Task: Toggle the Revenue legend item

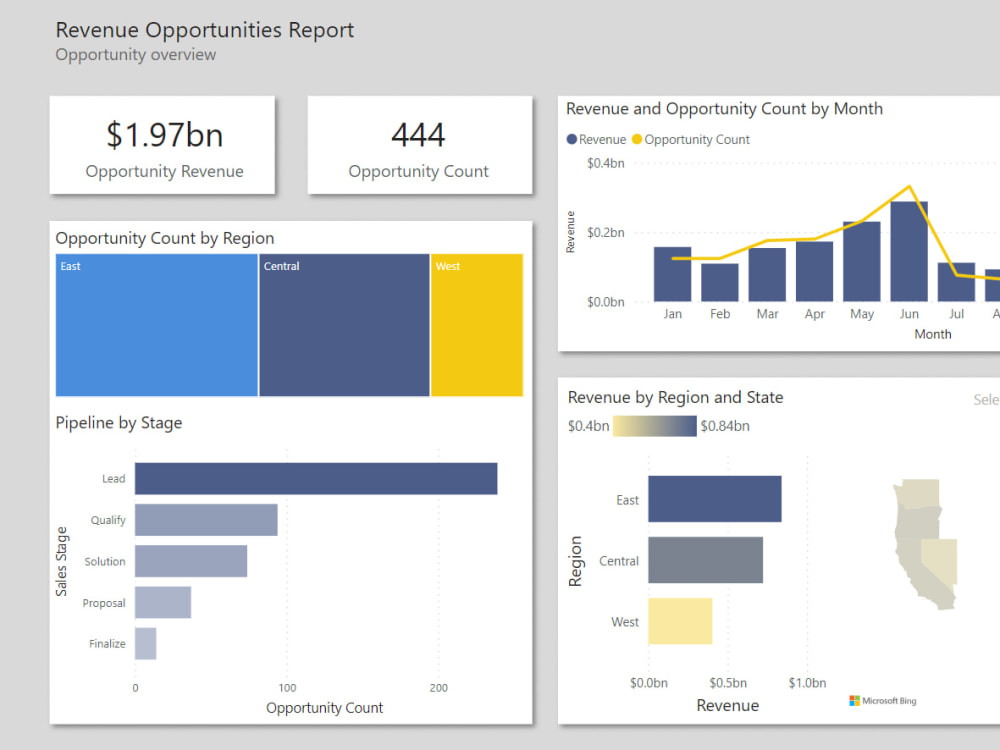Action: pyautogui.click(x=595, y=139)
